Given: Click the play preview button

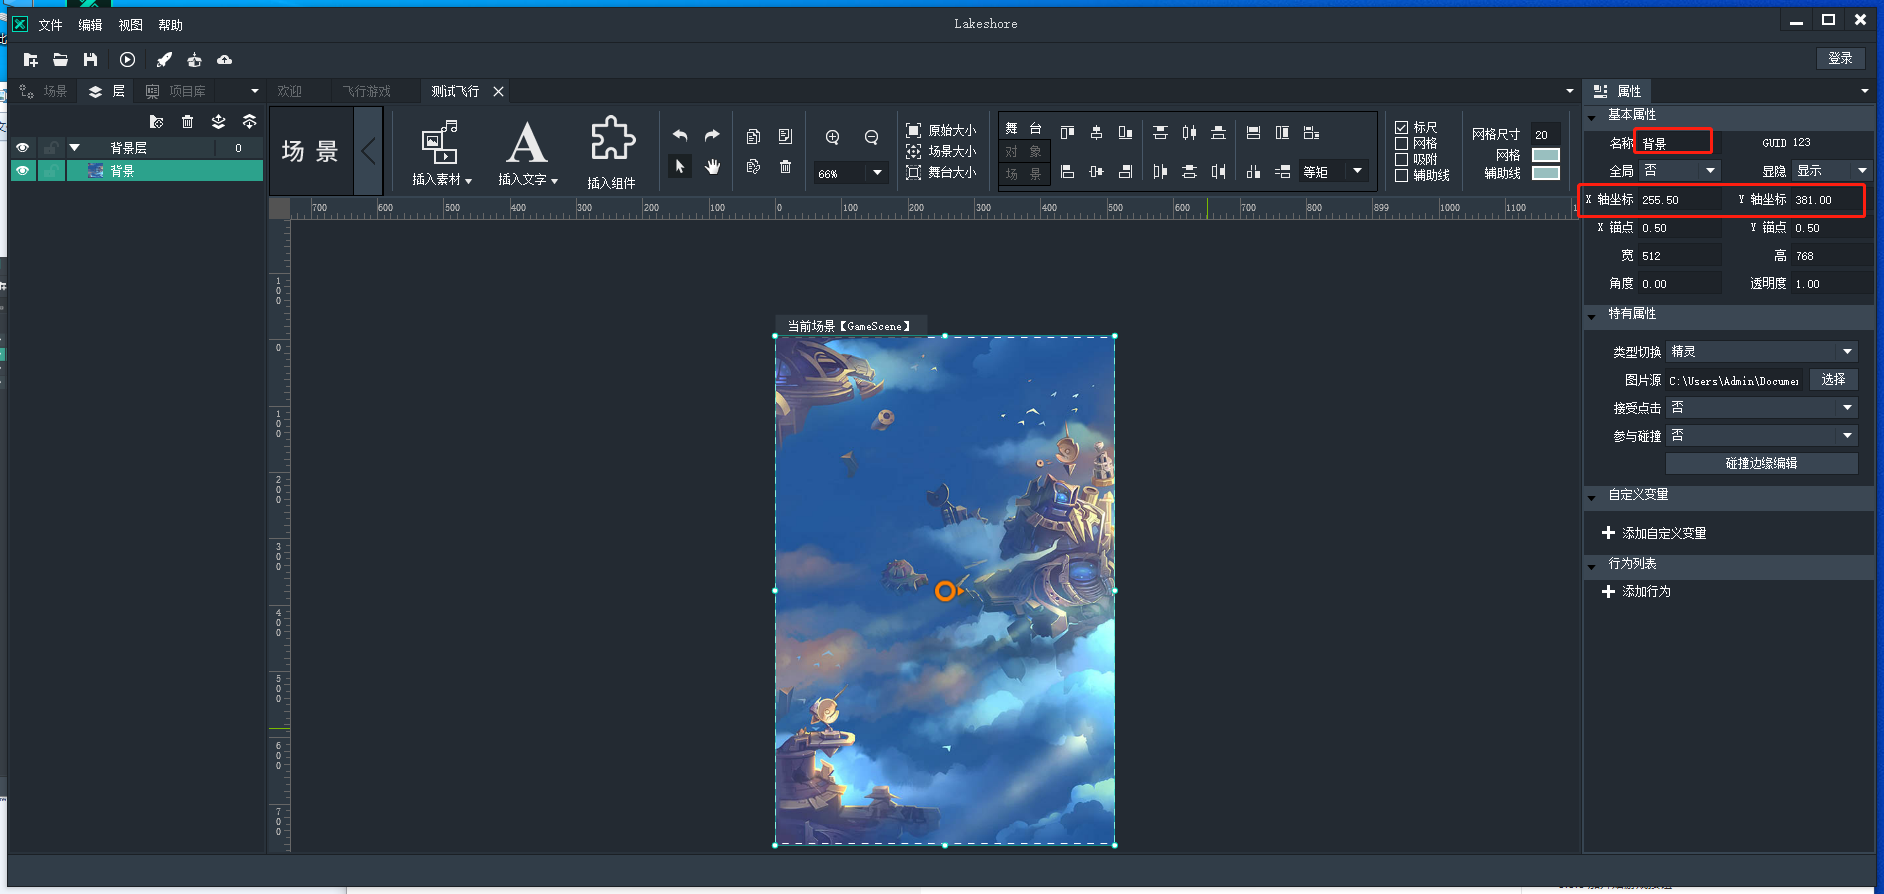Looking at the screenshot, I should coord(127,60).
